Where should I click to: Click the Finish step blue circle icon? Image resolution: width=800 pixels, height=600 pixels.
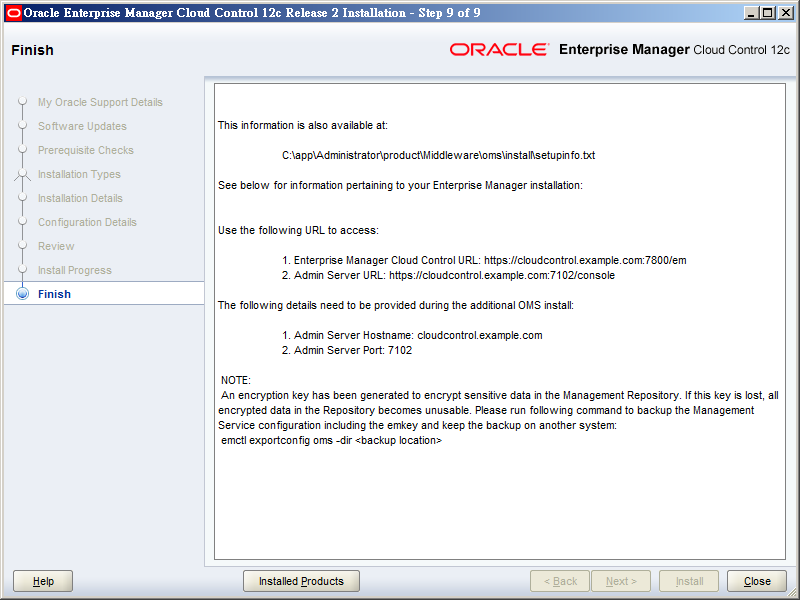pyautogui.click(x=22, y=294)
